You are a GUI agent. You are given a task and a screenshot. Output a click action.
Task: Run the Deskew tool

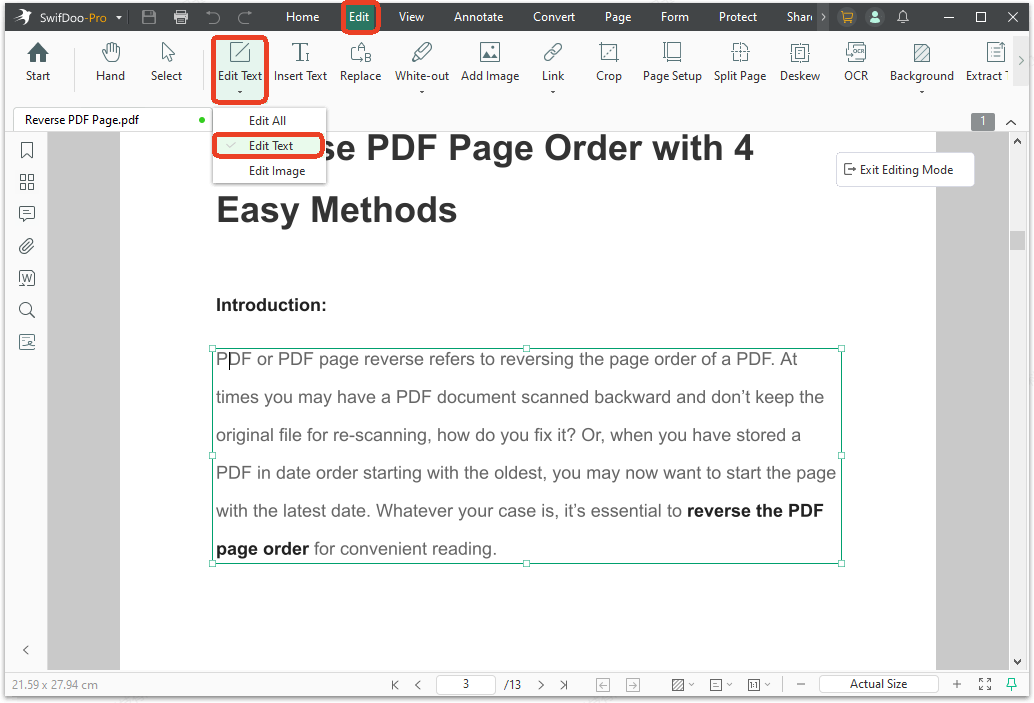click(x=800, y=62)
